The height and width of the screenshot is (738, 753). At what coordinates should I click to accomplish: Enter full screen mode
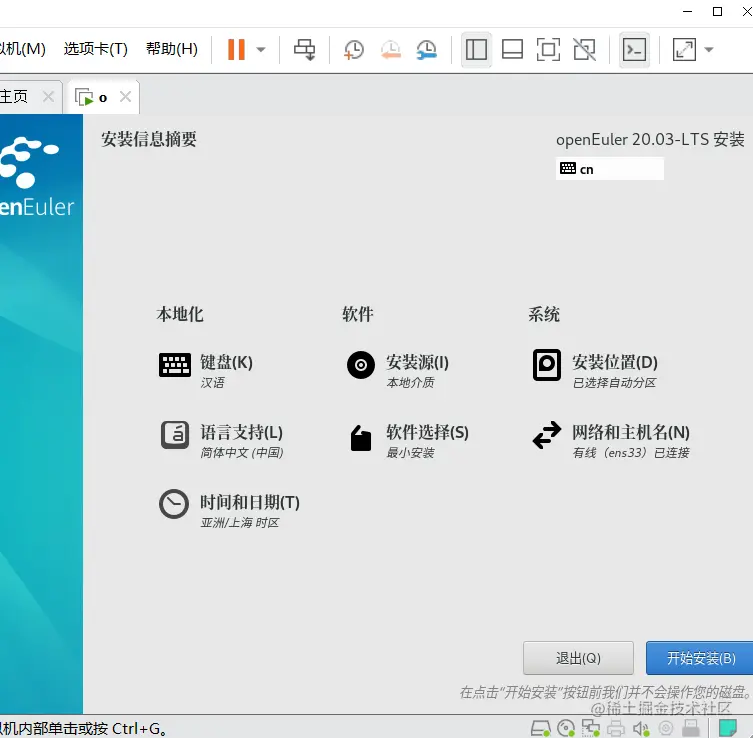tap(548, 49)
